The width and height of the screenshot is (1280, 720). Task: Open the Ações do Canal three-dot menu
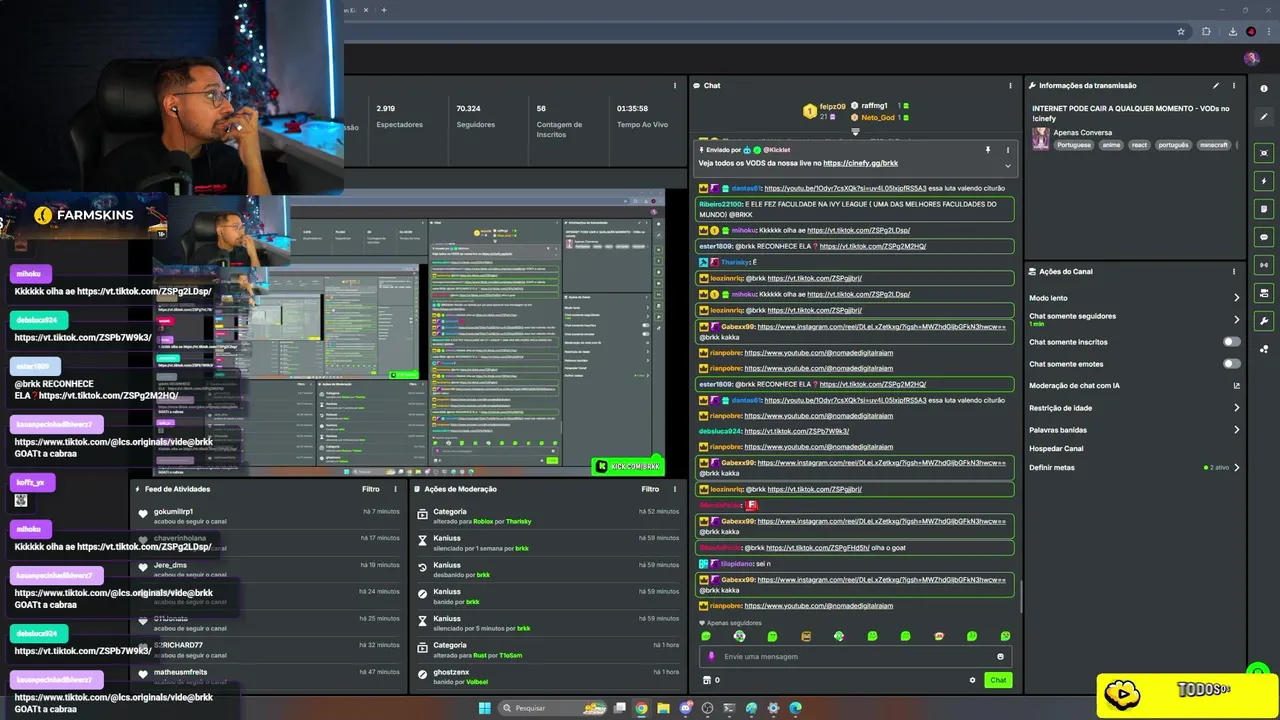pos(1233,271)
